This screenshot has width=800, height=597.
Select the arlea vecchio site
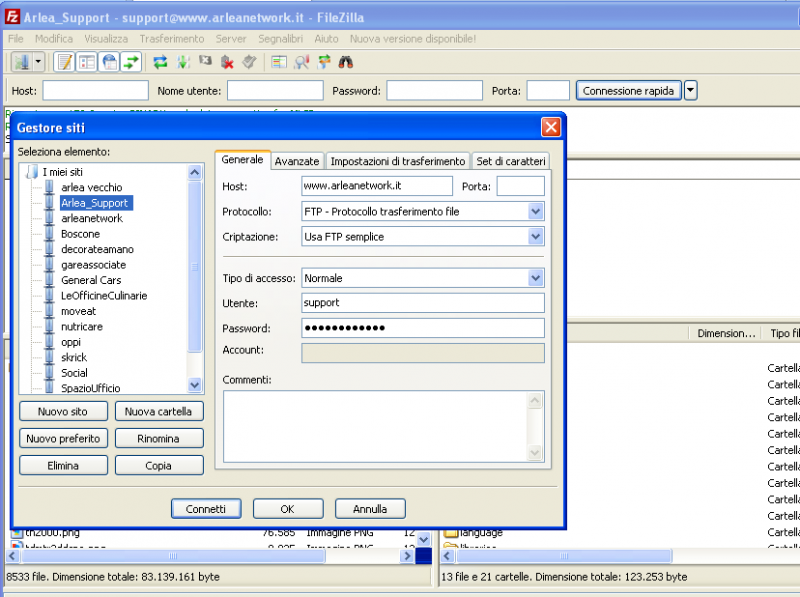tap(92, 187)
